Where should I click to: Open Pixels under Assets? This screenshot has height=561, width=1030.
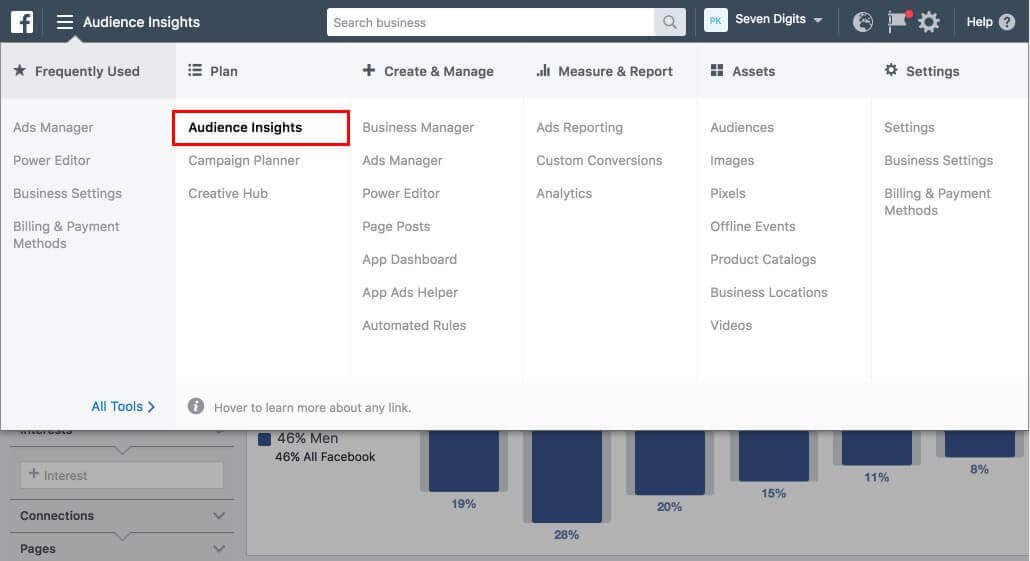tap(728, 193)
